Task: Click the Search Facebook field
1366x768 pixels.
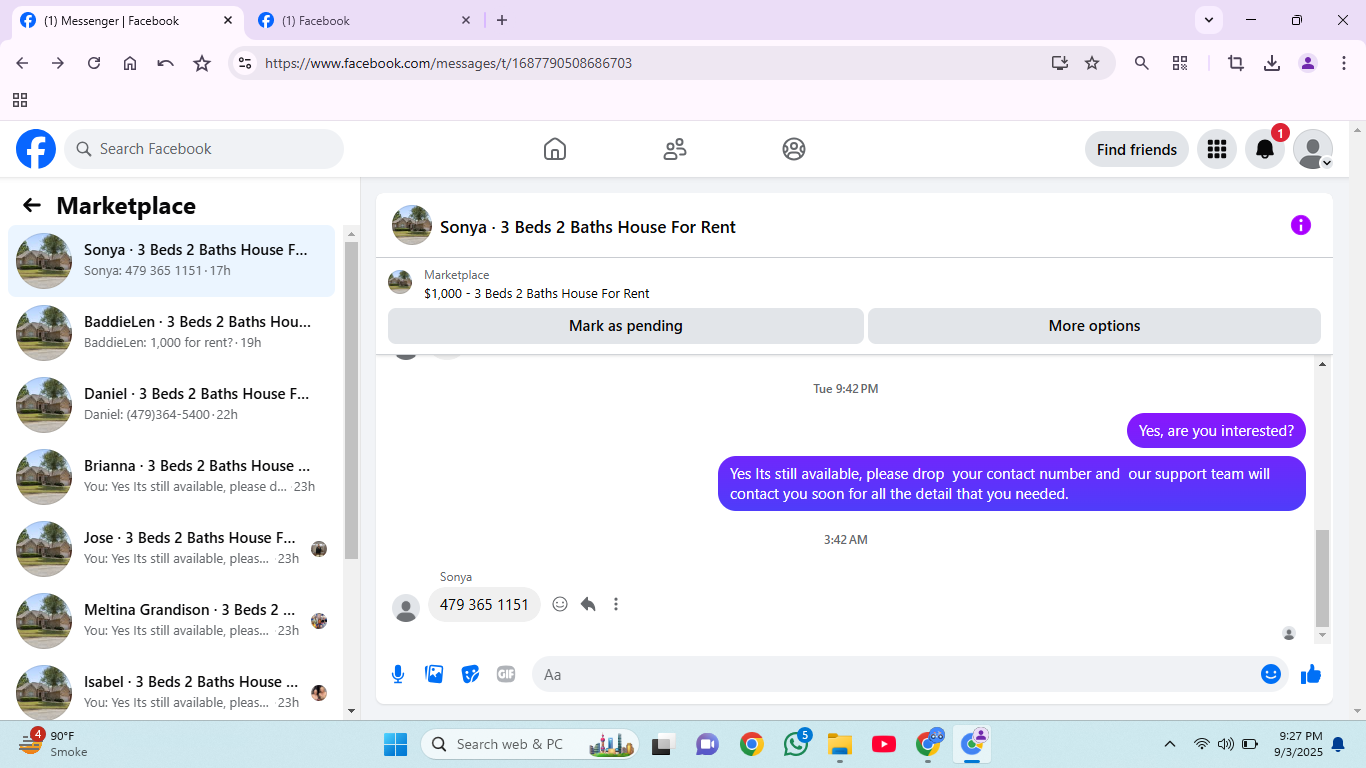Action: click(204, 149)
